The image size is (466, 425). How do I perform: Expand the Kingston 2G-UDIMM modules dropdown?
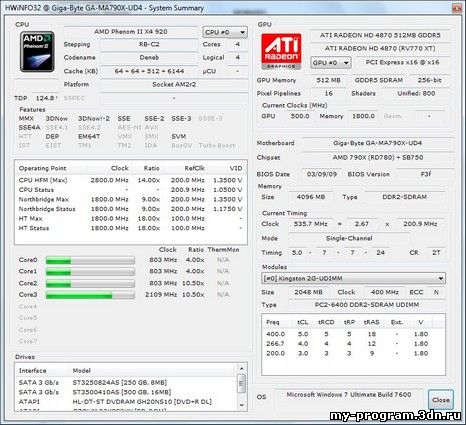click(354, 278)
